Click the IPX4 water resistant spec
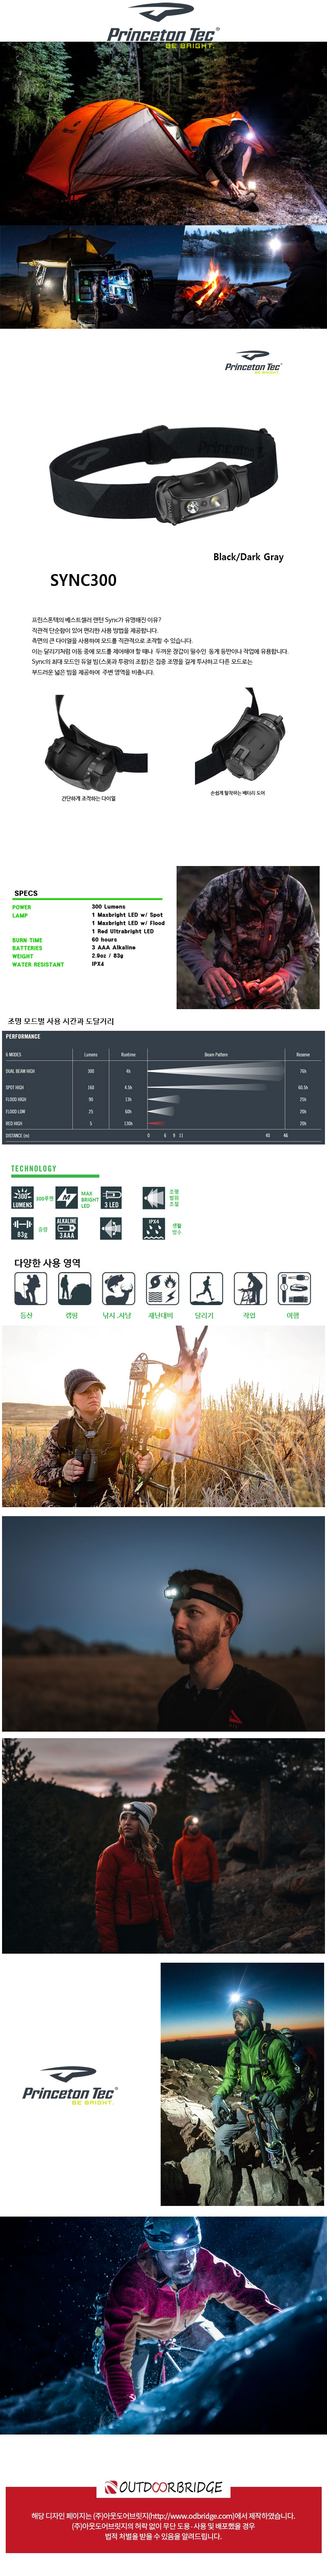Screen dimensions: 327x2576 (x=98, y=964)
